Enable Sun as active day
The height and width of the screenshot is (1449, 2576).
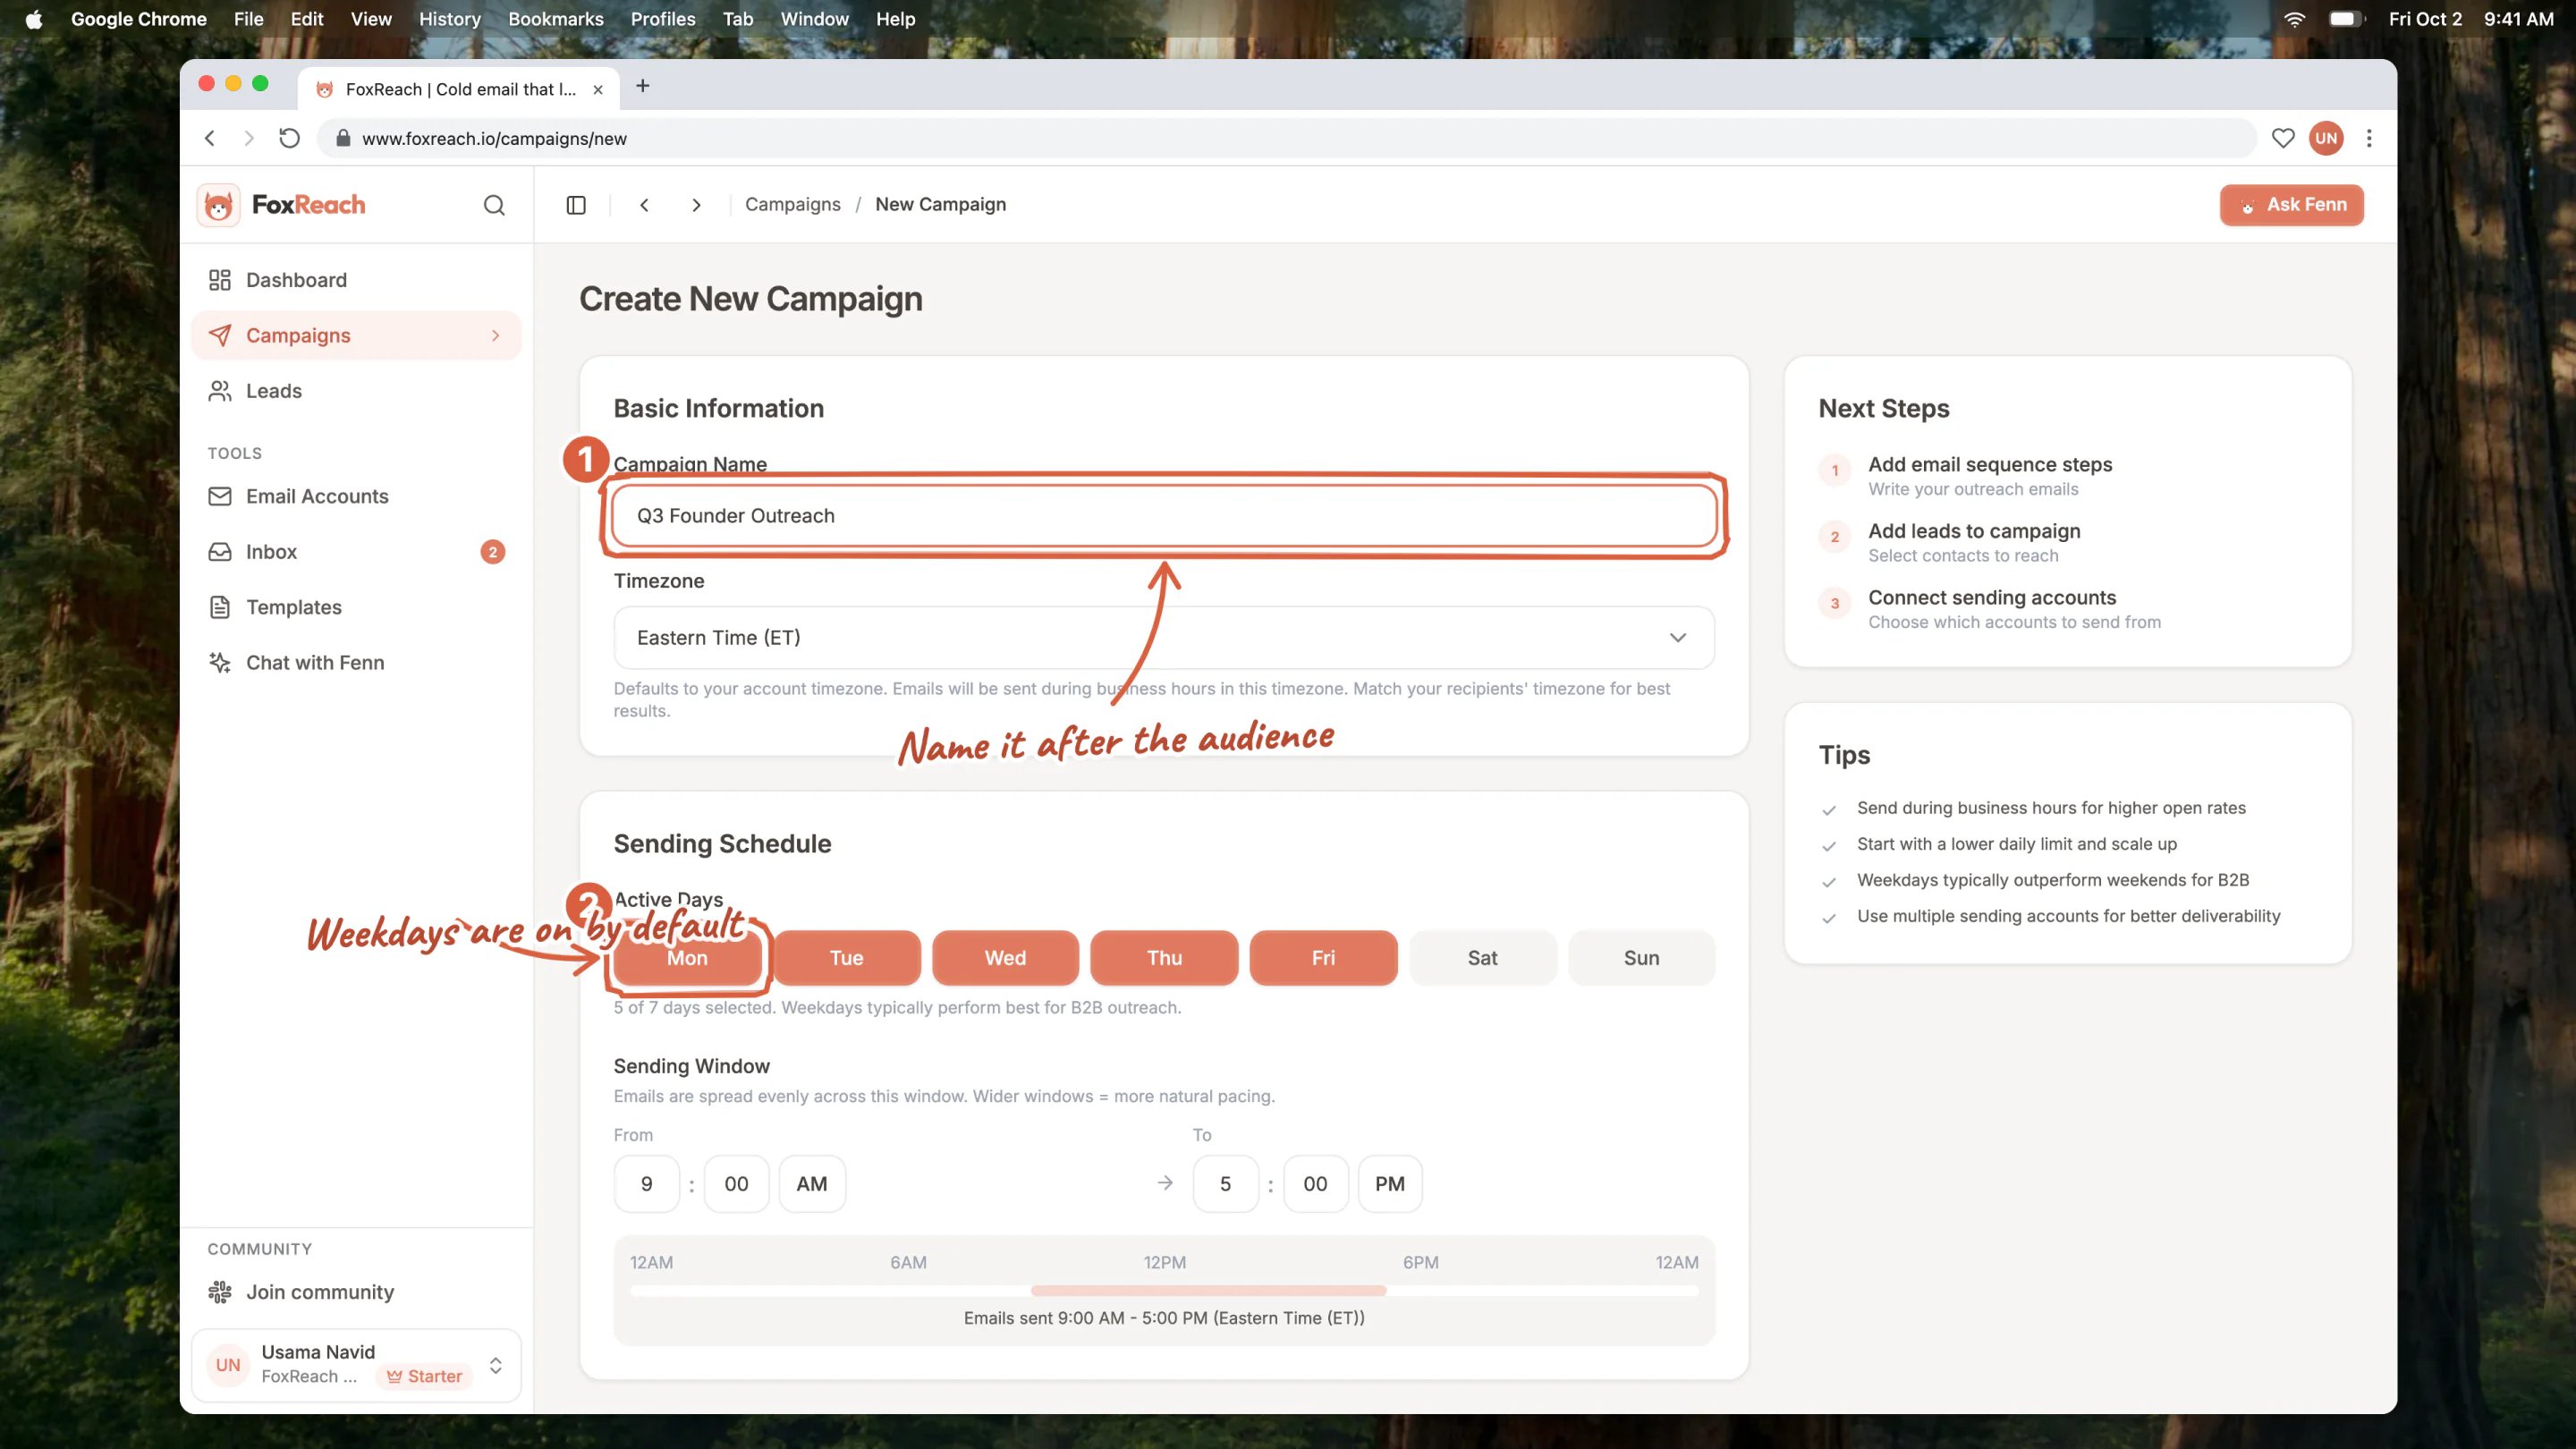pyautogui.click(x=1642, y=958)
